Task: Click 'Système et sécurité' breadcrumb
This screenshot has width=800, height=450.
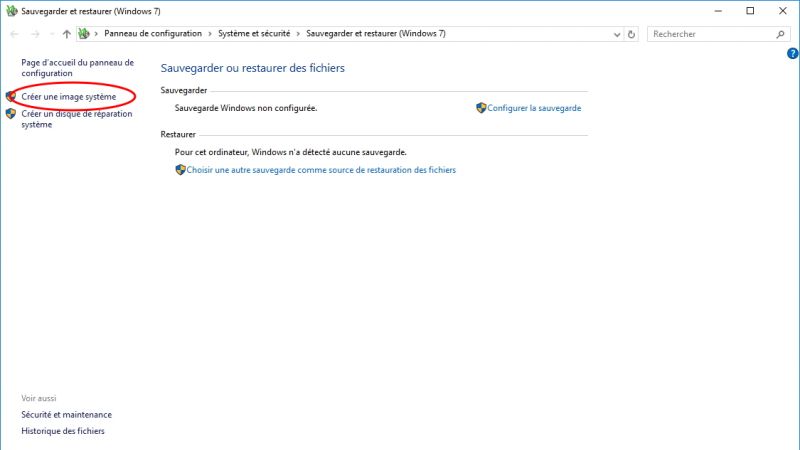Action: pyautogui.click(x=254, y=34)
